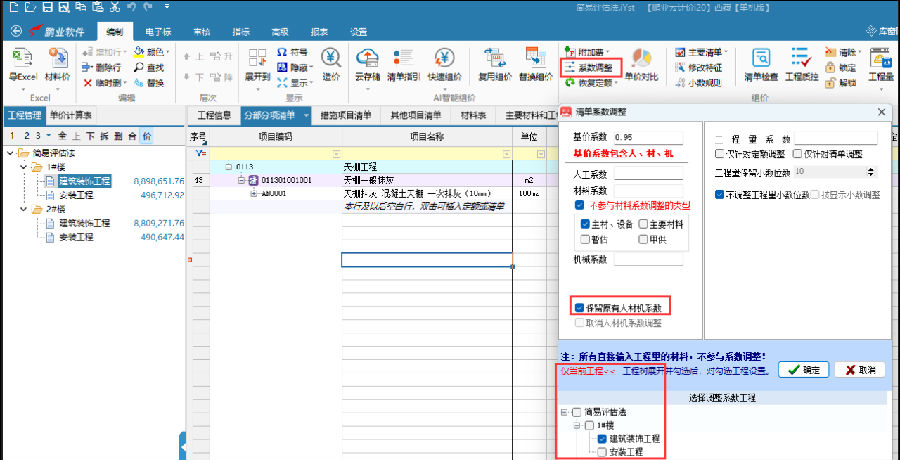Open the 措施项目清单 tab

click(346, 115)
